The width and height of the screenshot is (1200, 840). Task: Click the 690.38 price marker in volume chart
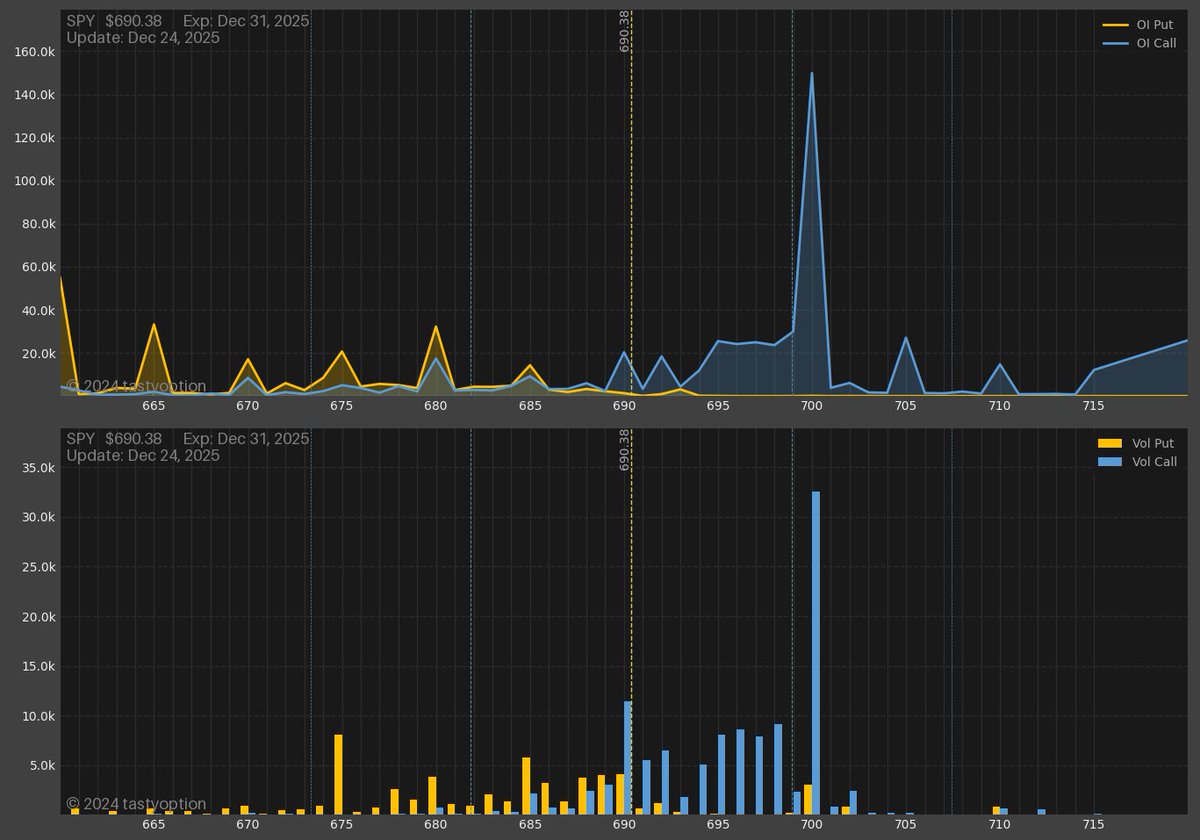coord(624,450)
